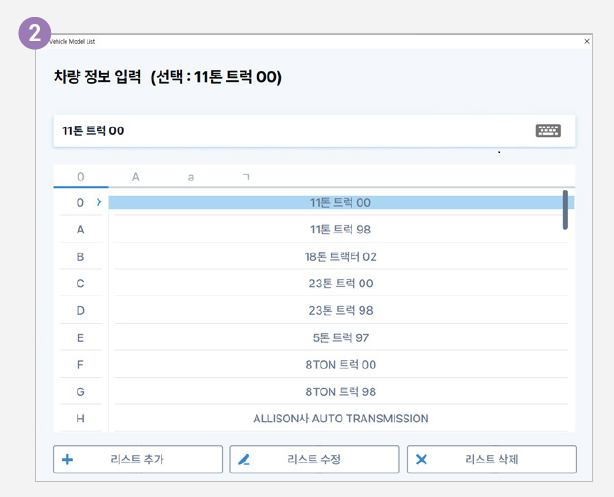Viewport: 614px width, 497px height.
Task: Click the plus icon for list add
Action: coord(68,460)
